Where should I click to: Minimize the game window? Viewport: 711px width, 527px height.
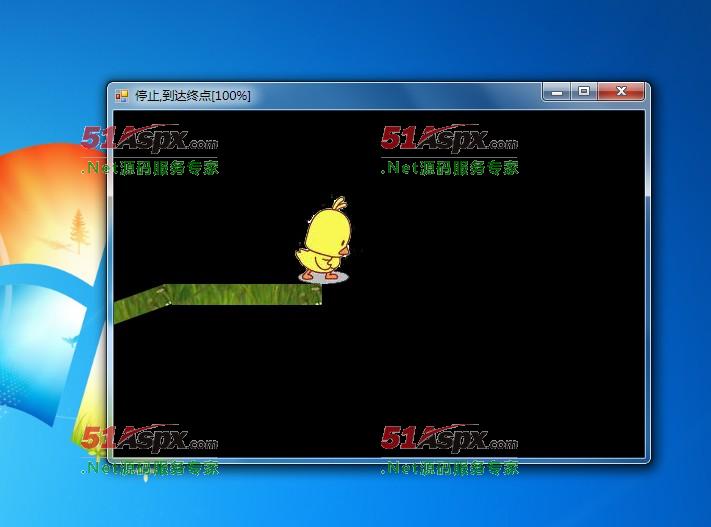(557, 92)
